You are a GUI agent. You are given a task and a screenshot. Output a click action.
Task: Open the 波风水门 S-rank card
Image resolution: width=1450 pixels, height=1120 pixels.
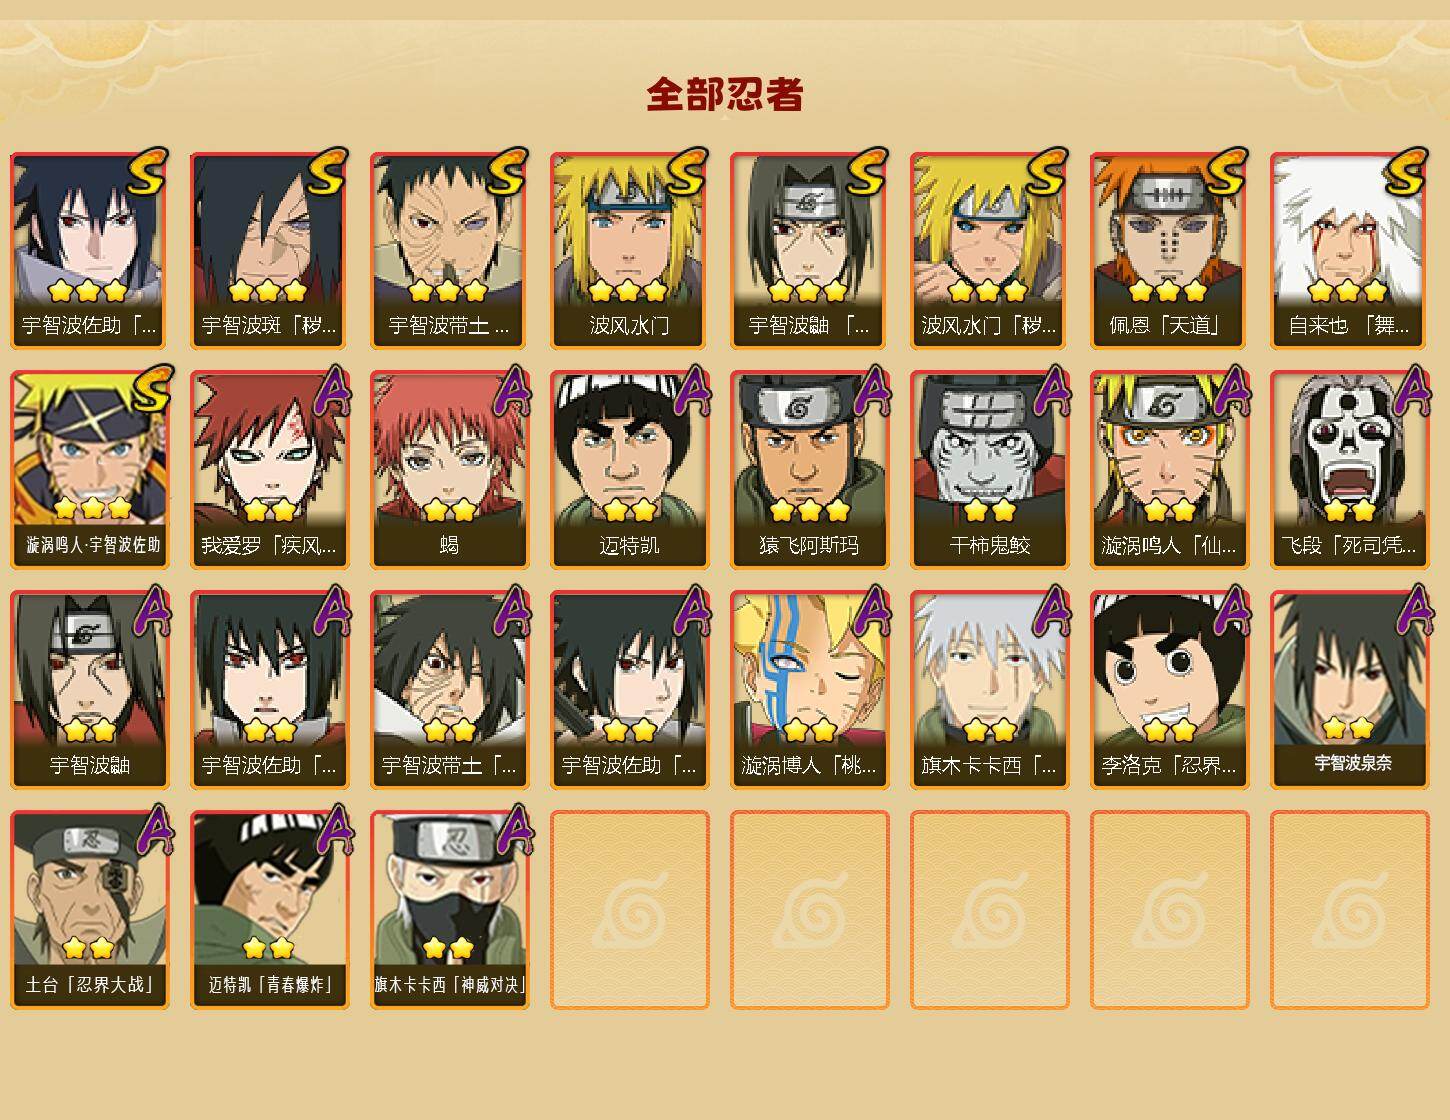629,250
